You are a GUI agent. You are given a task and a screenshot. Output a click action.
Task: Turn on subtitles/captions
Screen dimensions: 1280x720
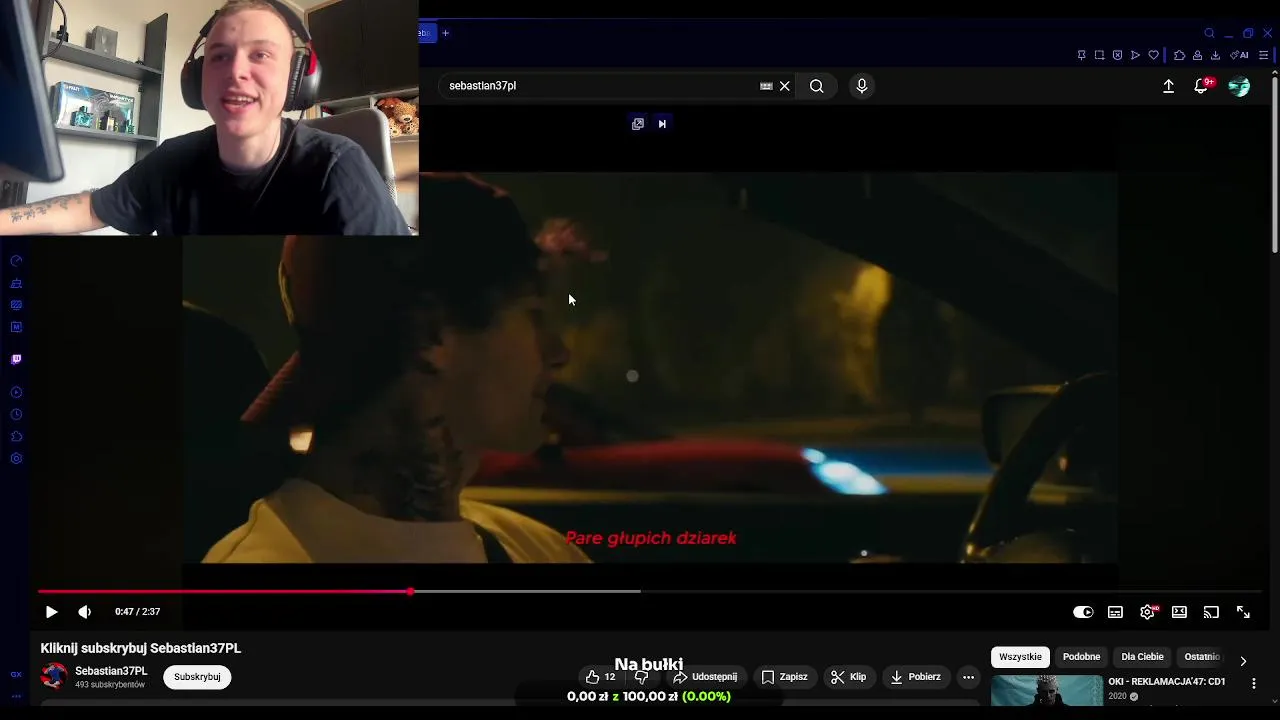[x=1115, y=612]
